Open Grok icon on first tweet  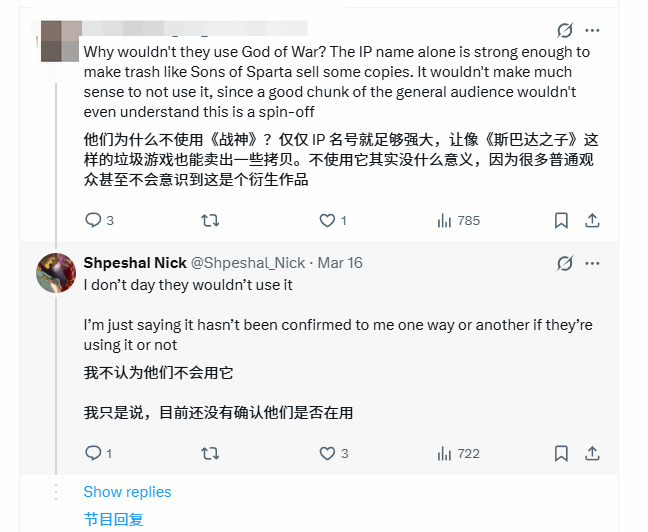click(x=565, y=30)
